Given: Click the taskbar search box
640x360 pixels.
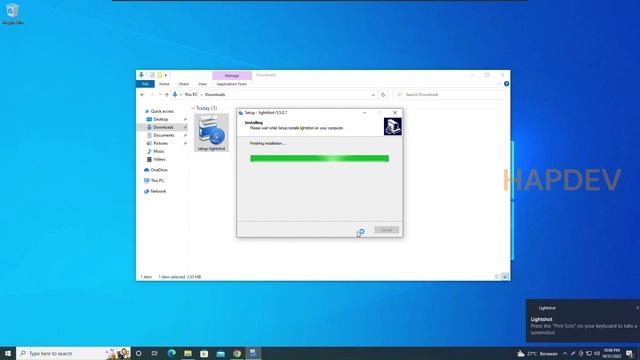Looking at the screenshot, I should tap(73, 353).
